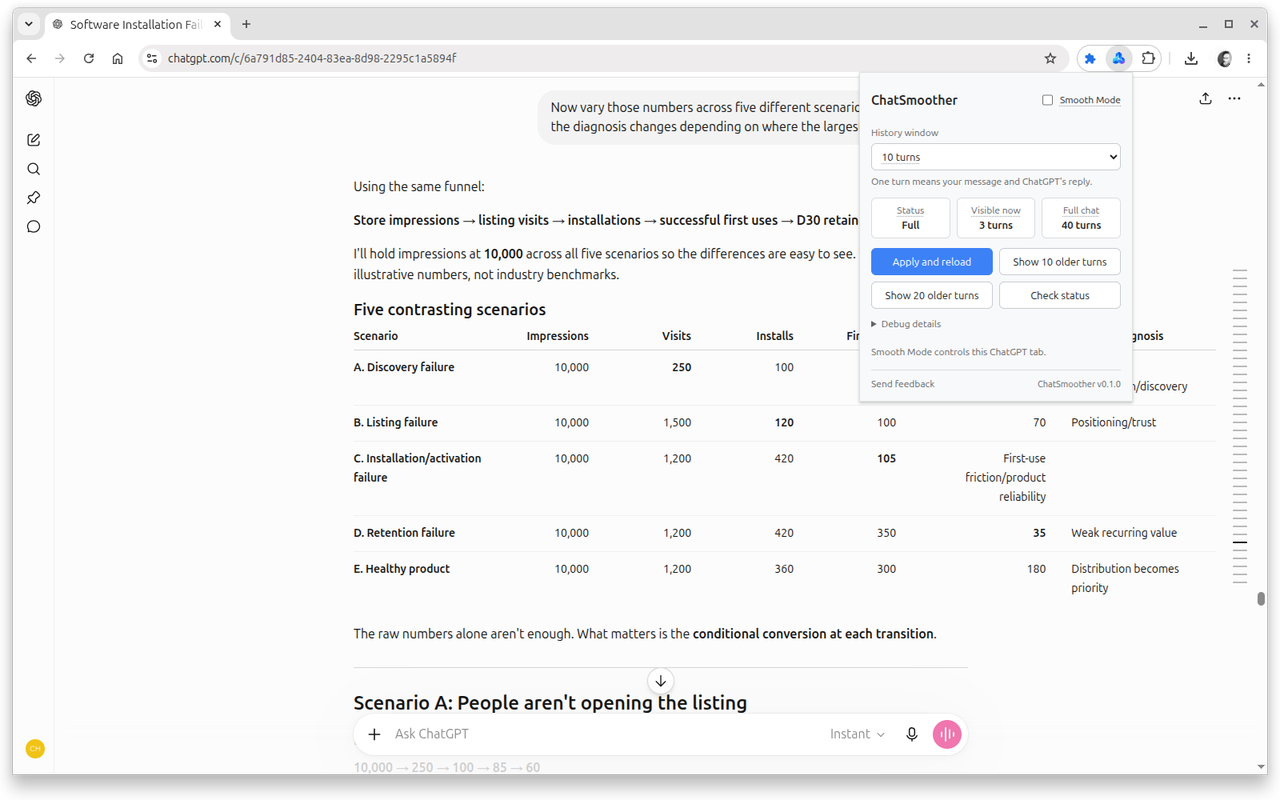This screenshot has width=1280, height=800.
Task: Launch voice mode pink button
Action: (x=947, y=734)
